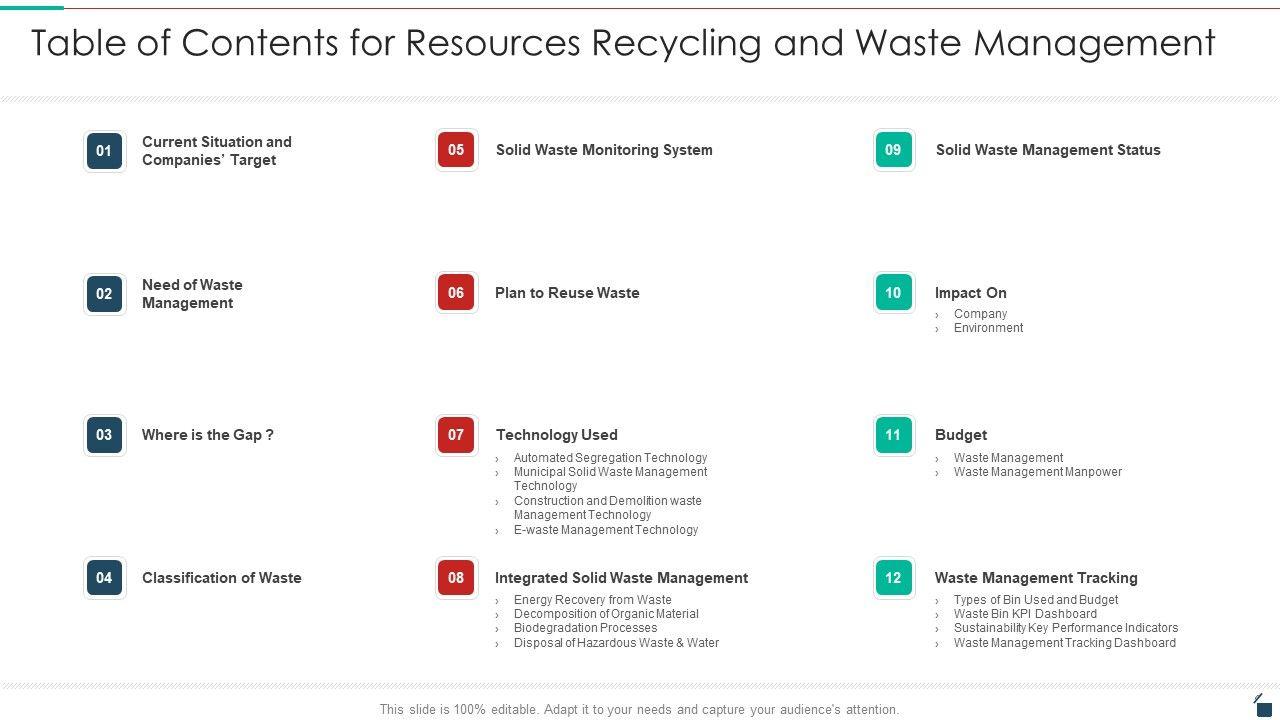Click the 10 Impact On badge
Image resolution: width=1280 pixels, height=720 pixels.
pyautogui.click(x=893, y=293)
